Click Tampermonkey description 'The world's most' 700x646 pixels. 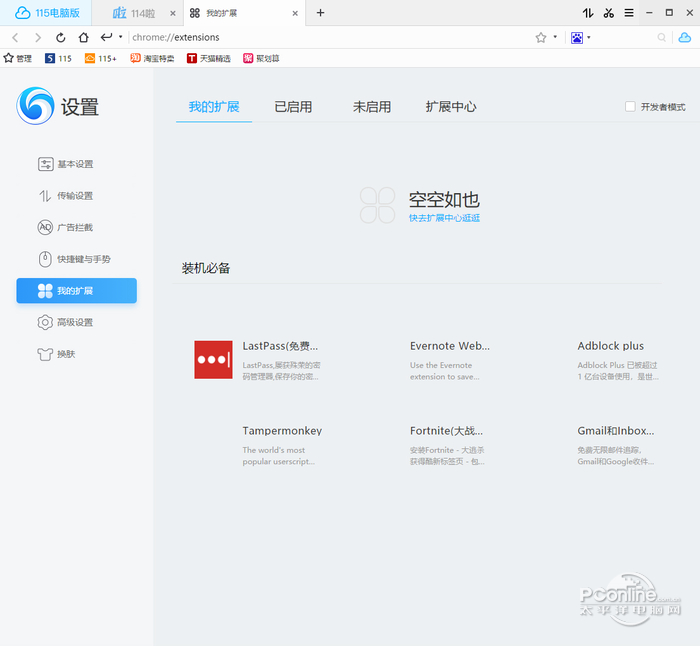tap(274, 450)
